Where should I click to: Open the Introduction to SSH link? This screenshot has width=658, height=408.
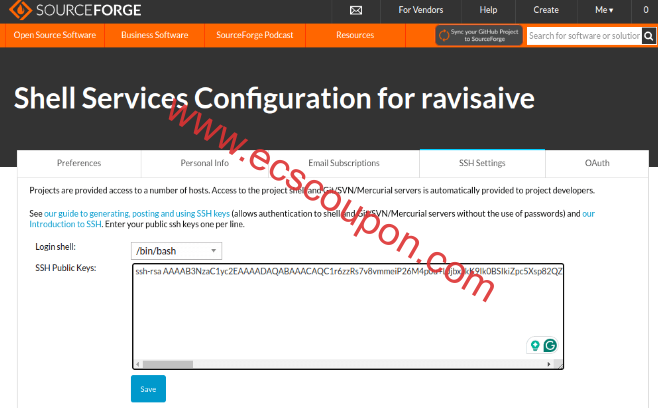coord(65,224)
